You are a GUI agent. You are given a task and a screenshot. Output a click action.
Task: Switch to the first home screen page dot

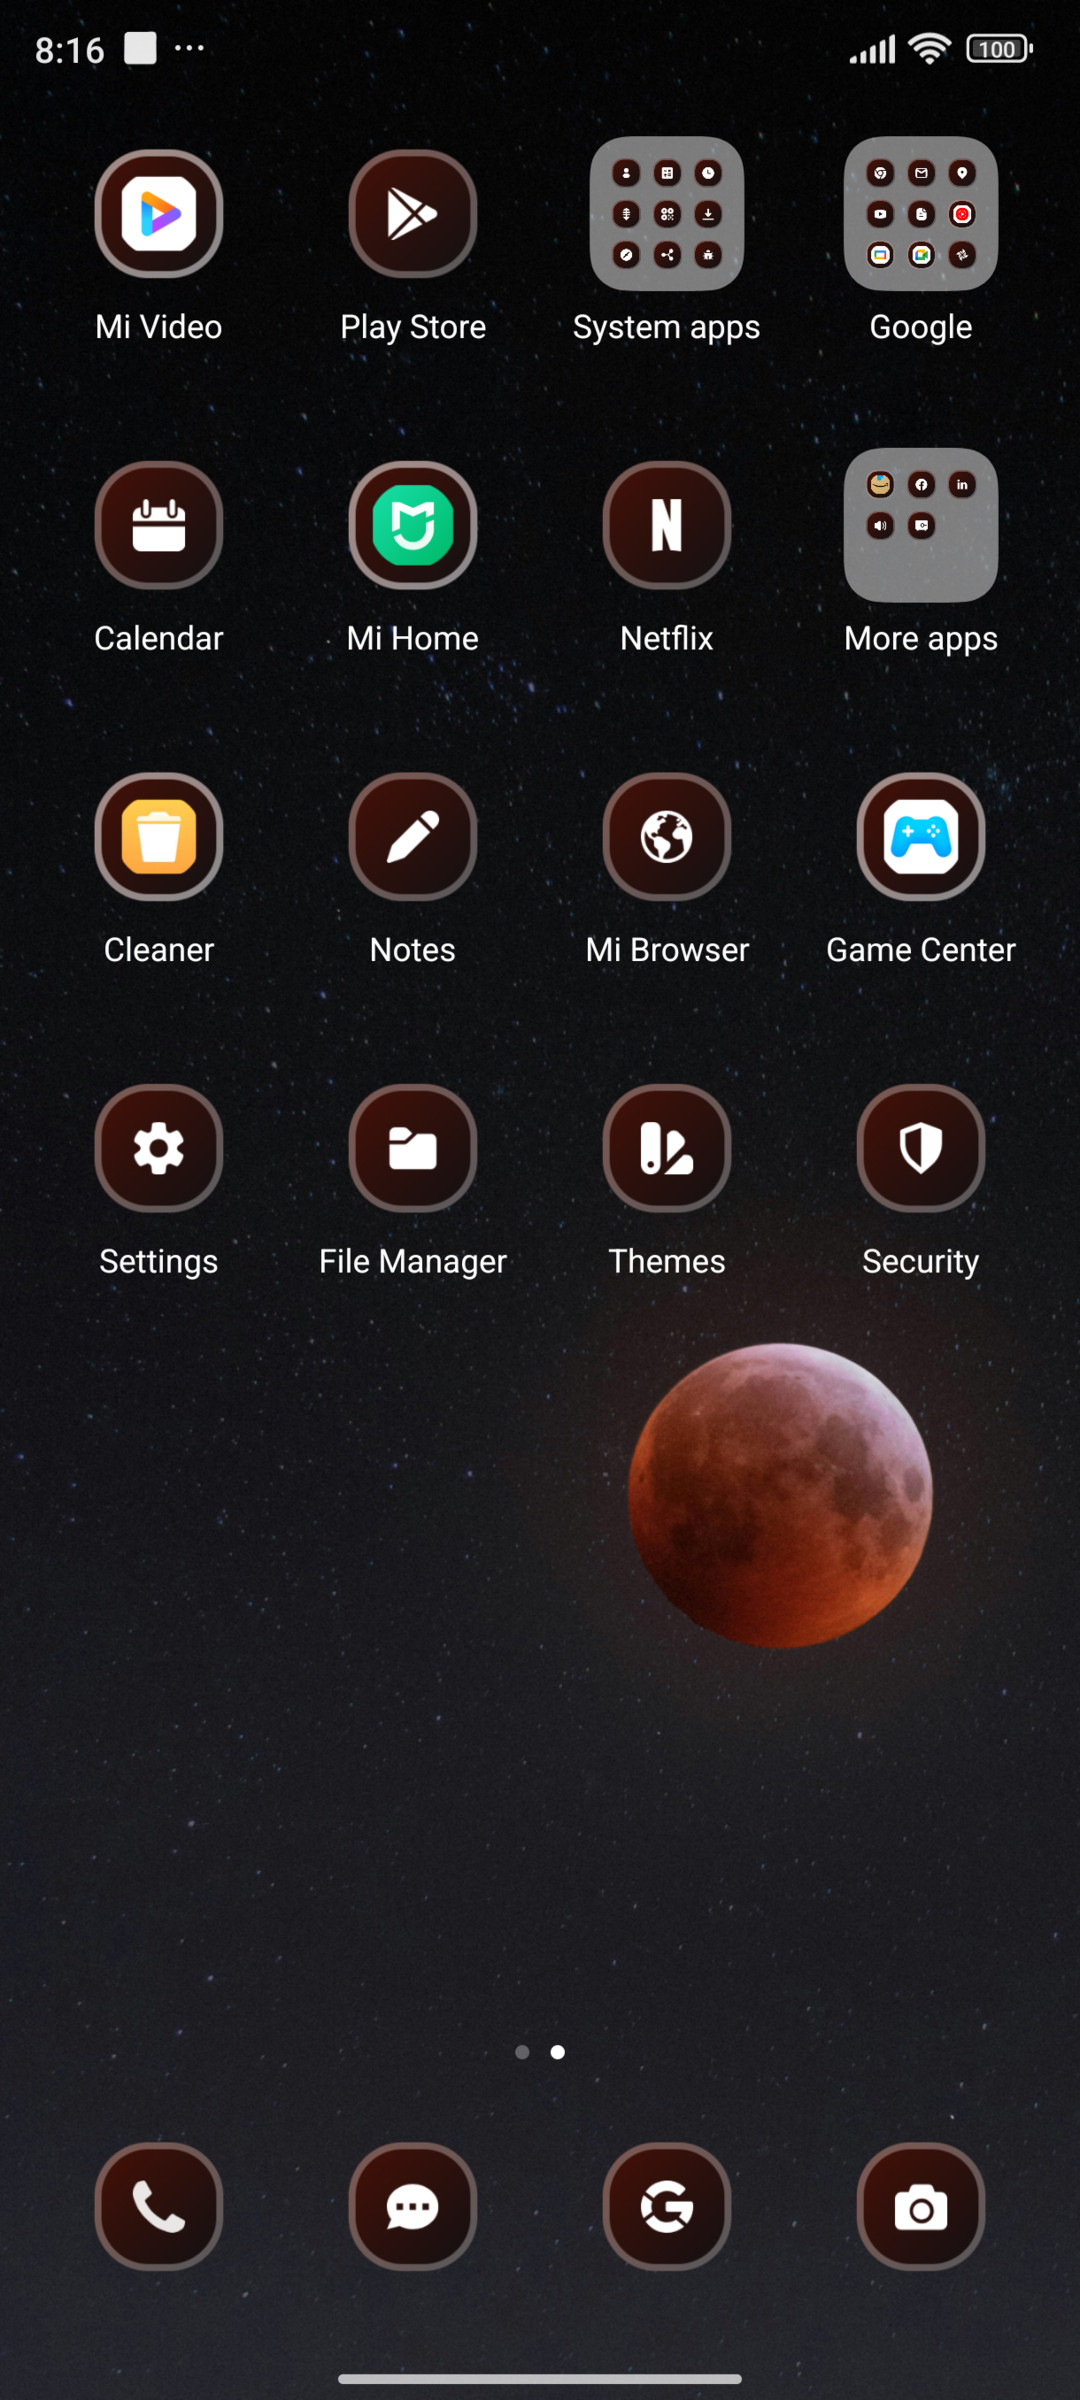click(522, 2052)
